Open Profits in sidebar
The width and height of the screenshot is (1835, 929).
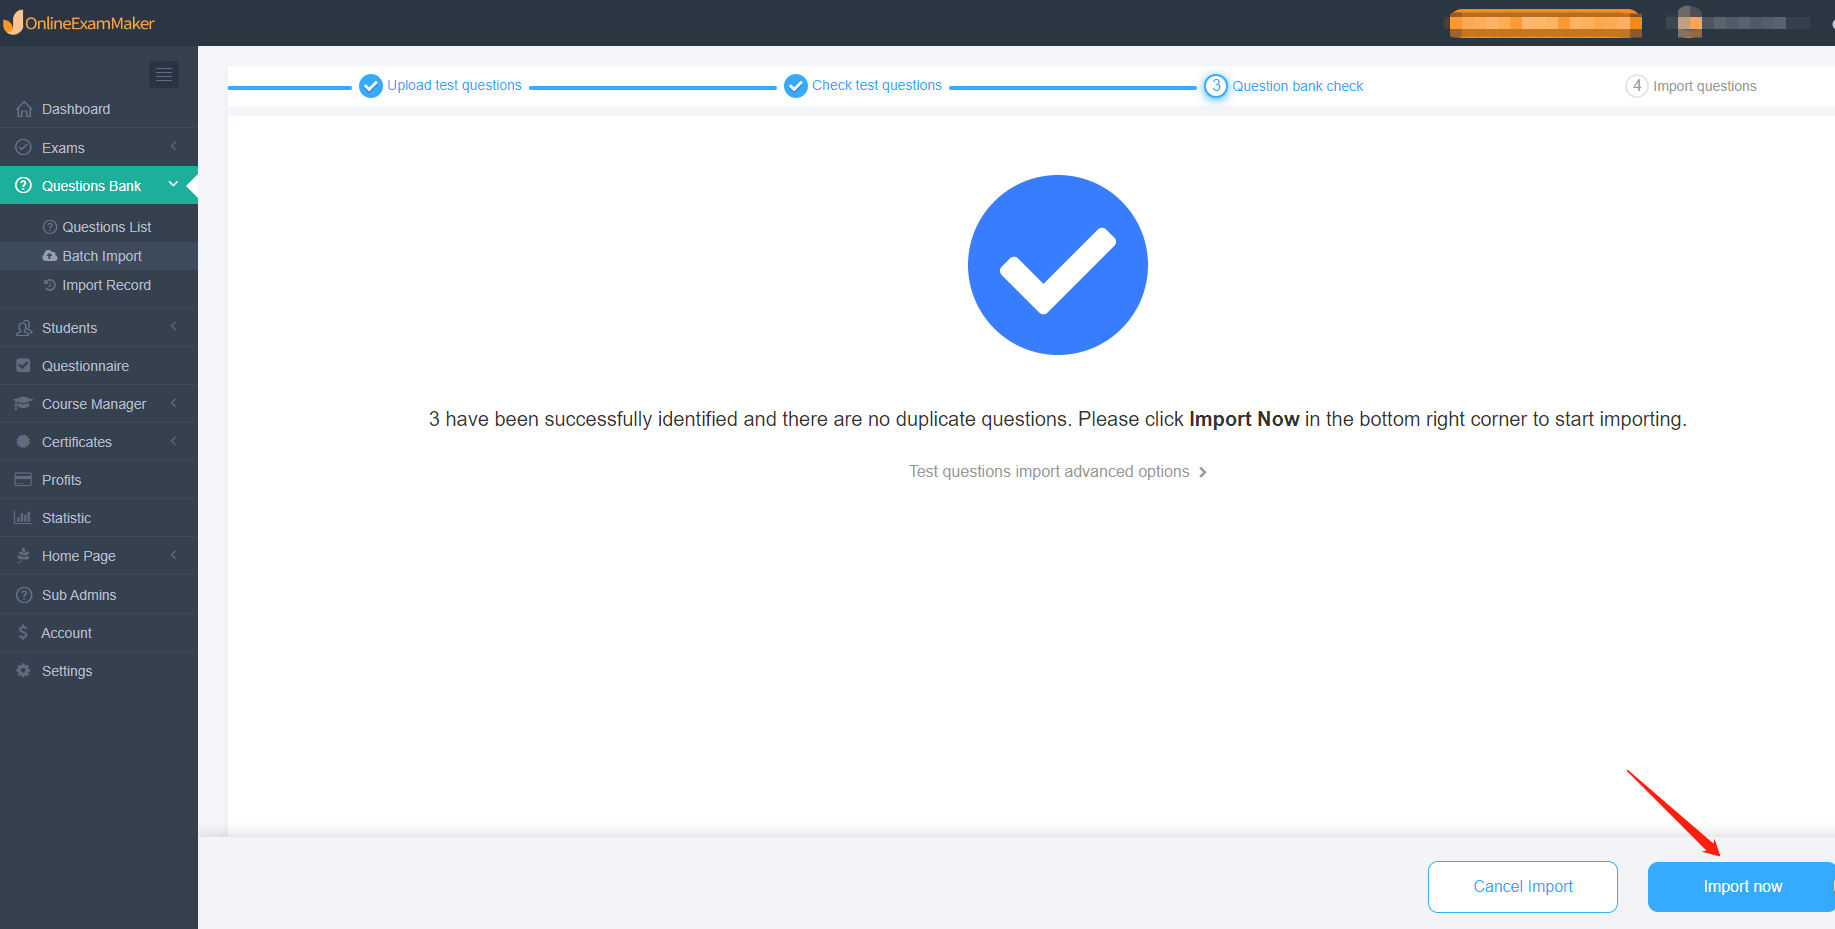[x=99, y=480]
